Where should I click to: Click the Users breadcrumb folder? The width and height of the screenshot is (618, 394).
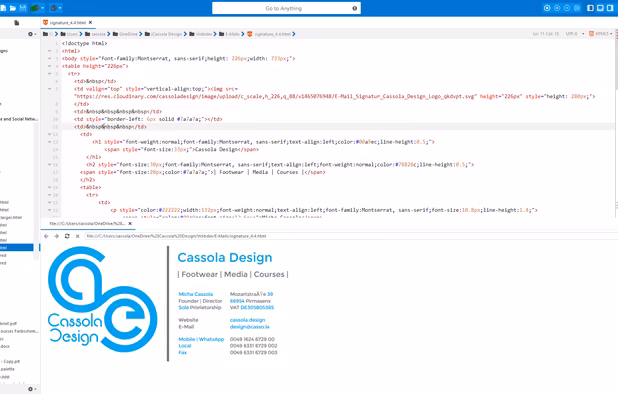tap(69, 34)
